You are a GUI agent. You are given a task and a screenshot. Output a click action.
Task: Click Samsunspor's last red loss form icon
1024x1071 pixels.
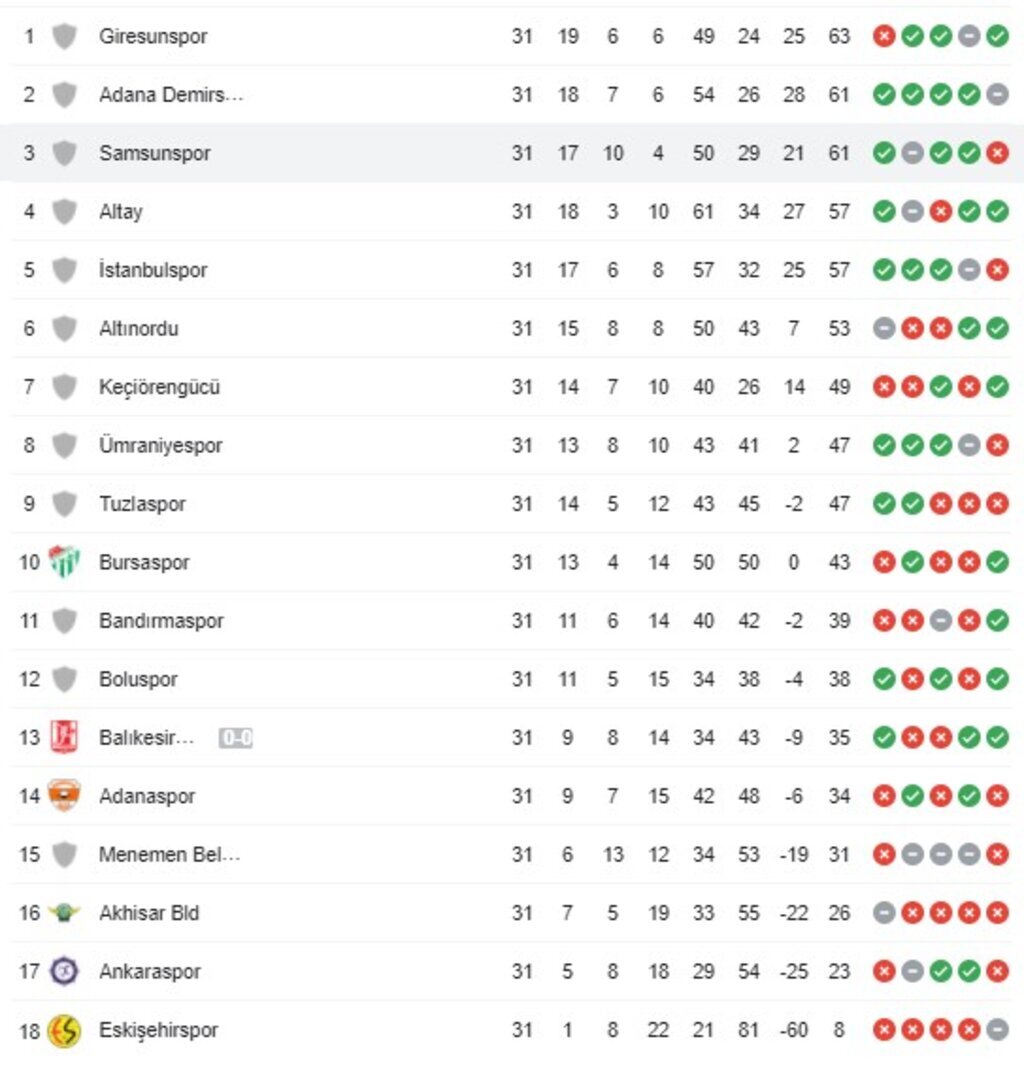[x=997, y=153]
